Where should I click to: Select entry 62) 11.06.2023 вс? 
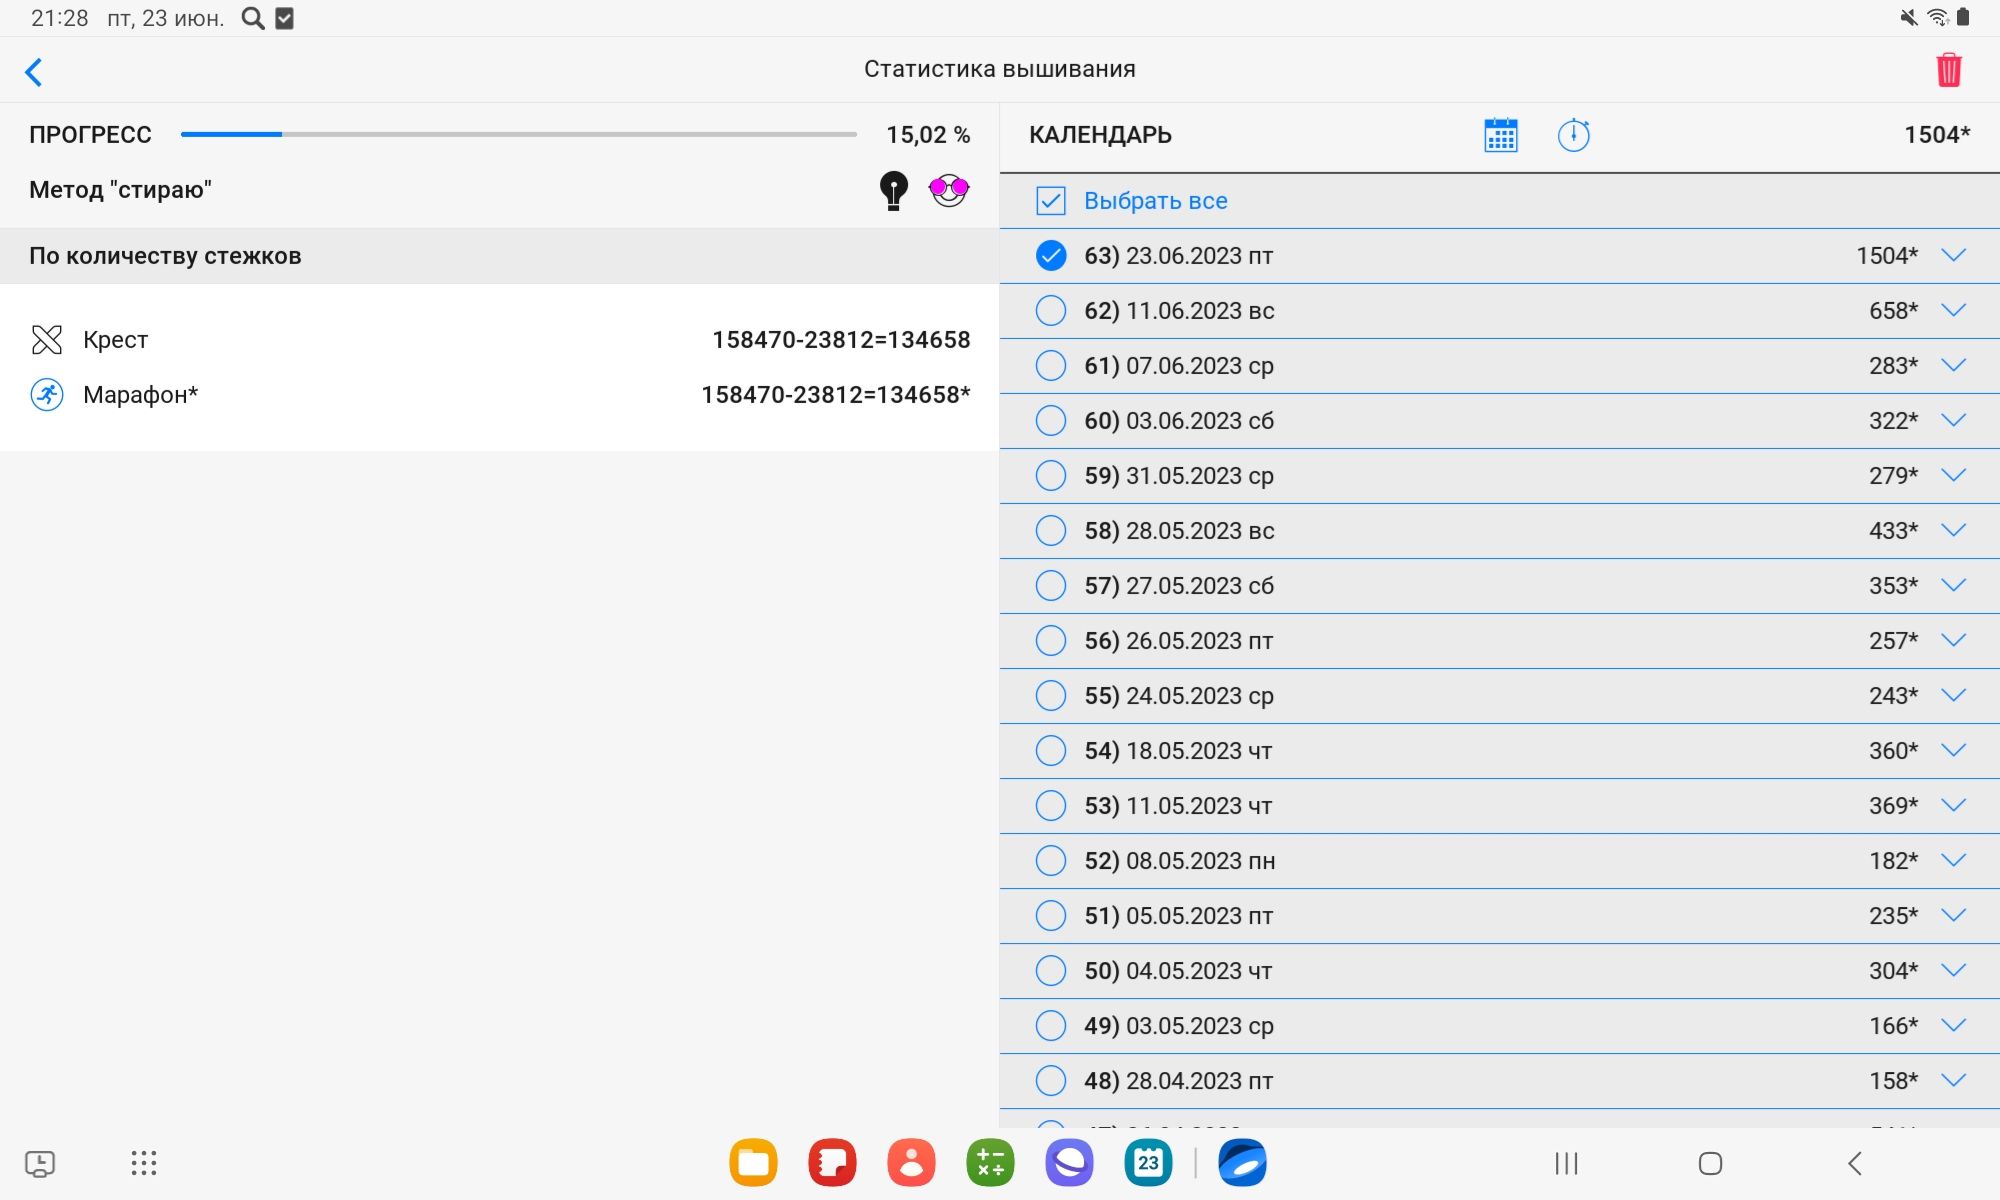click(1051, 311)
